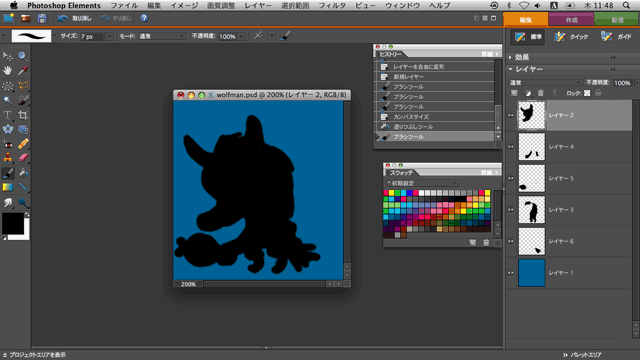640x360 pixels.
Task: Select the Type tool
Action: tap(7, 115)
